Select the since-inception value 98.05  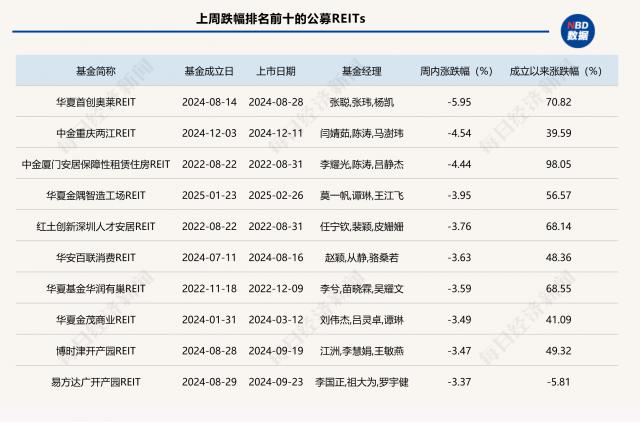(558, 164)
